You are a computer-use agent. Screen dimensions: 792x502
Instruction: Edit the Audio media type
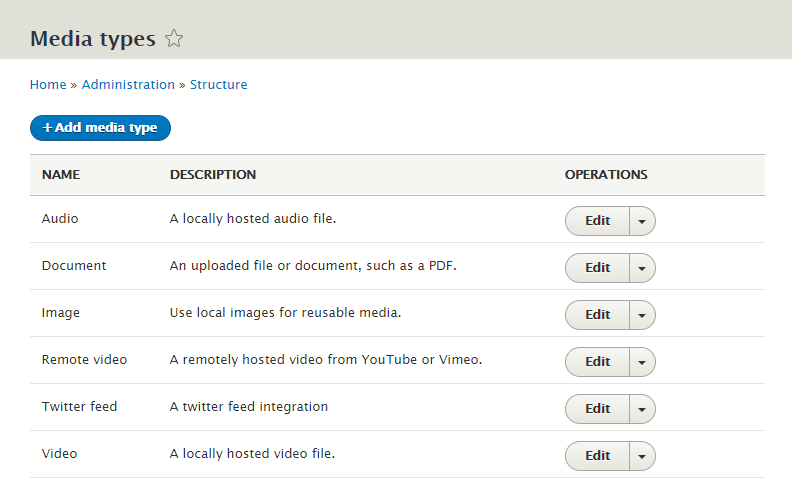pyautogui.click(x=598, y=221)
